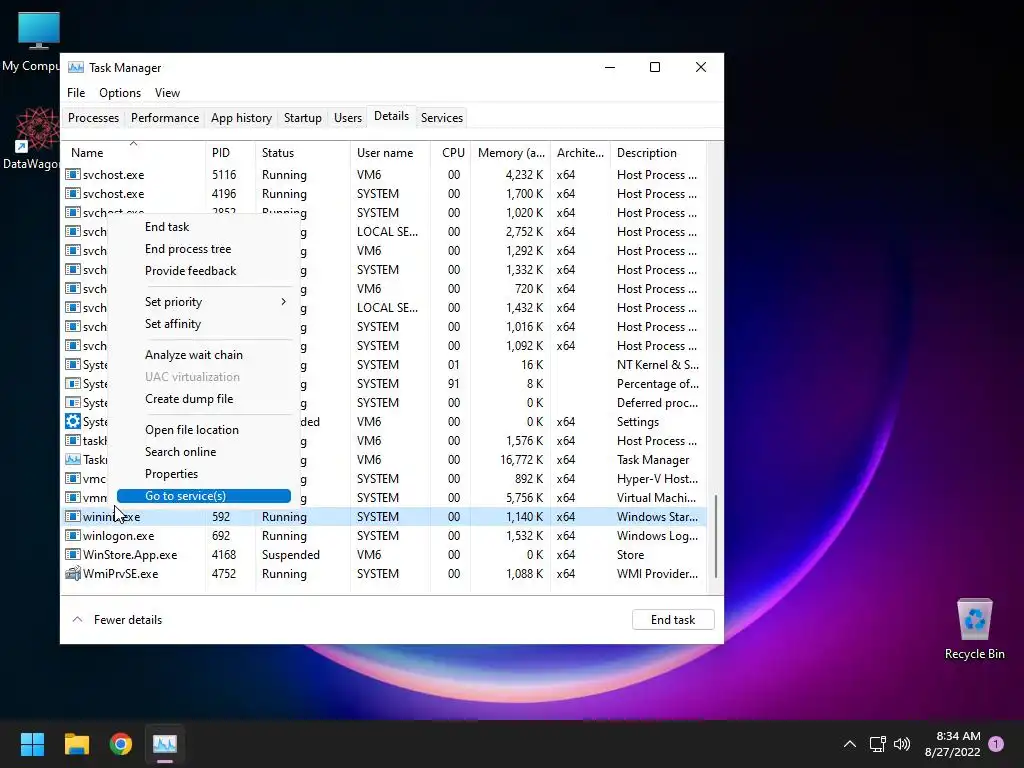Open the File menu
This screenshot has height=768, width=1024.
click(76, 93)
